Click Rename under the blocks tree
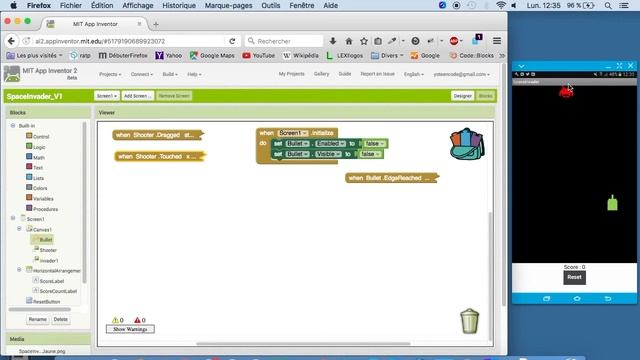Viewport: 640px width, 360px height. tap(38, 320)
